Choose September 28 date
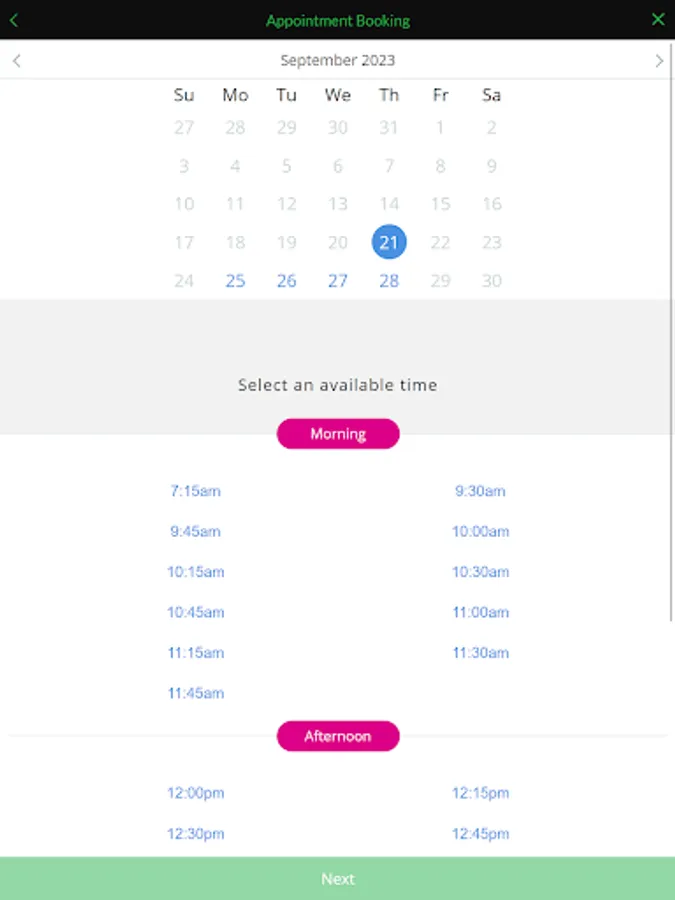 [x=389, y=281]
